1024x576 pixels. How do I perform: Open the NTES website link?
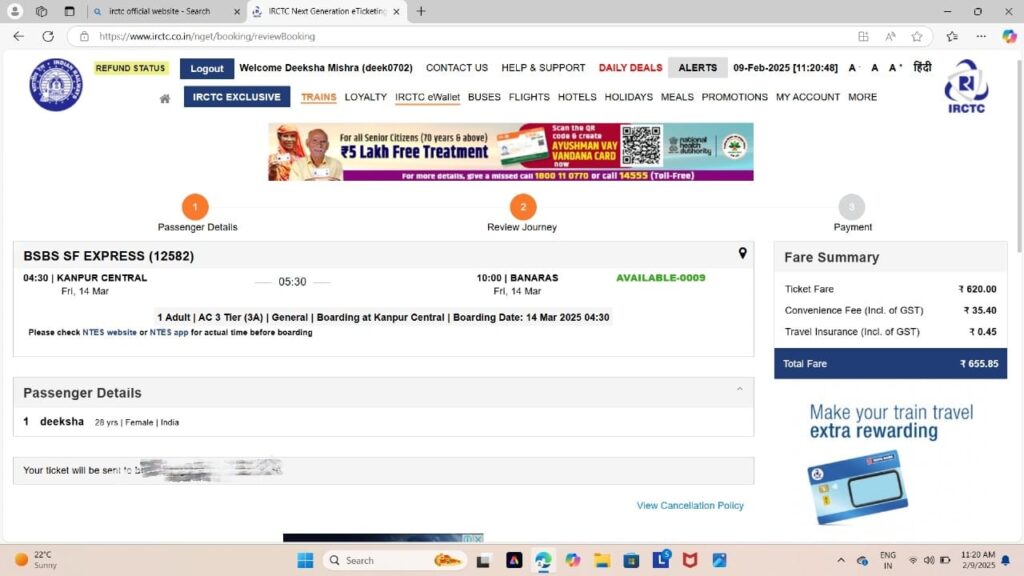[110, 332]
